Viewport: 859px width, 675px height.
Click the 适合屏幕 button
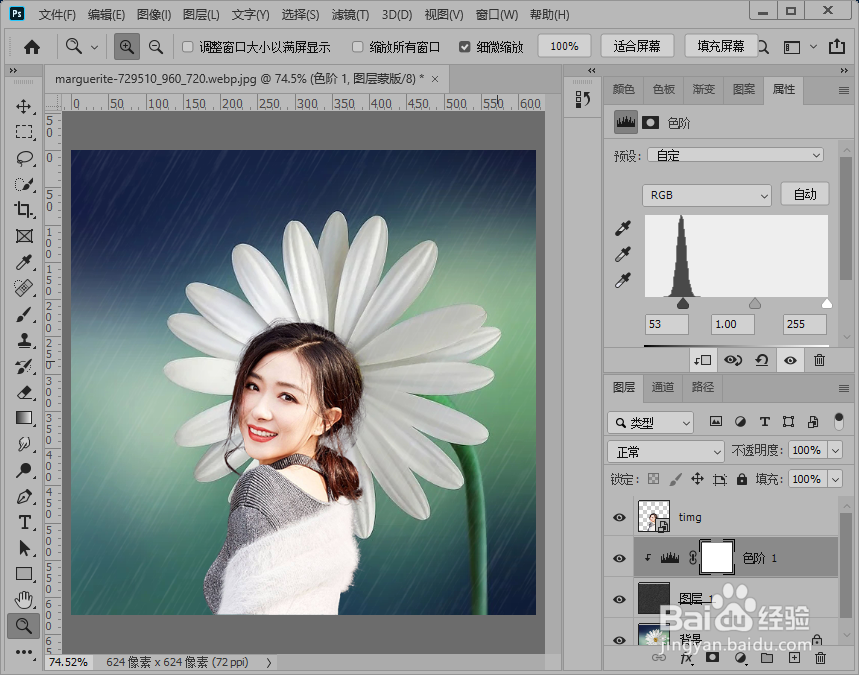(x=637, y=45)
